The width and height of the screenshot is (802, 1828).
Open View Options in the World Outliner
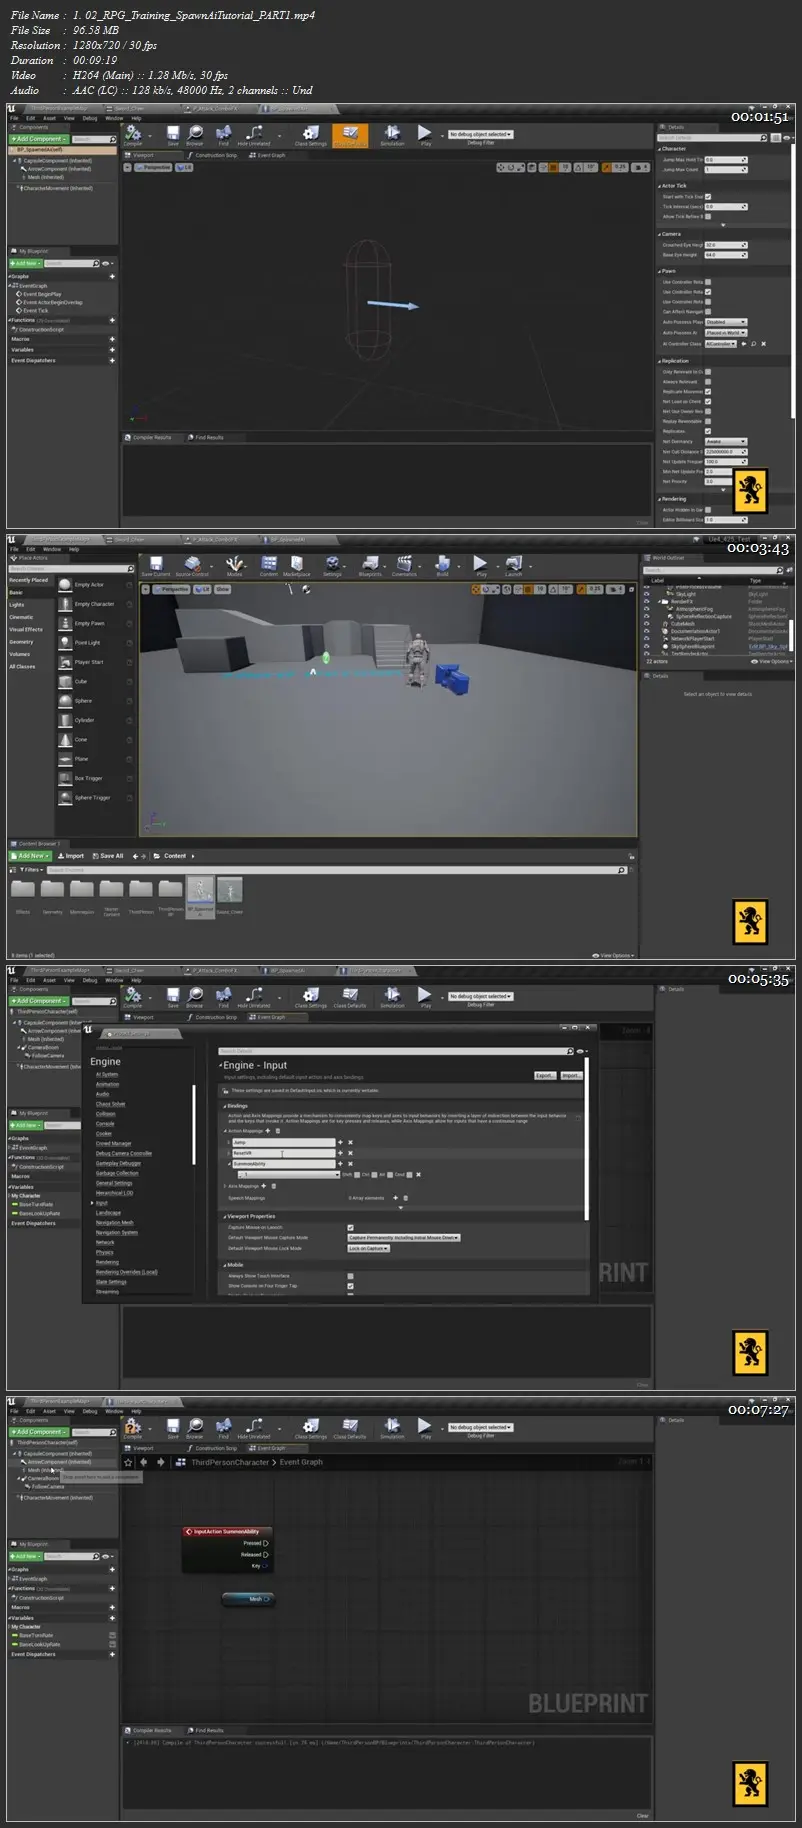pos(773,661)
